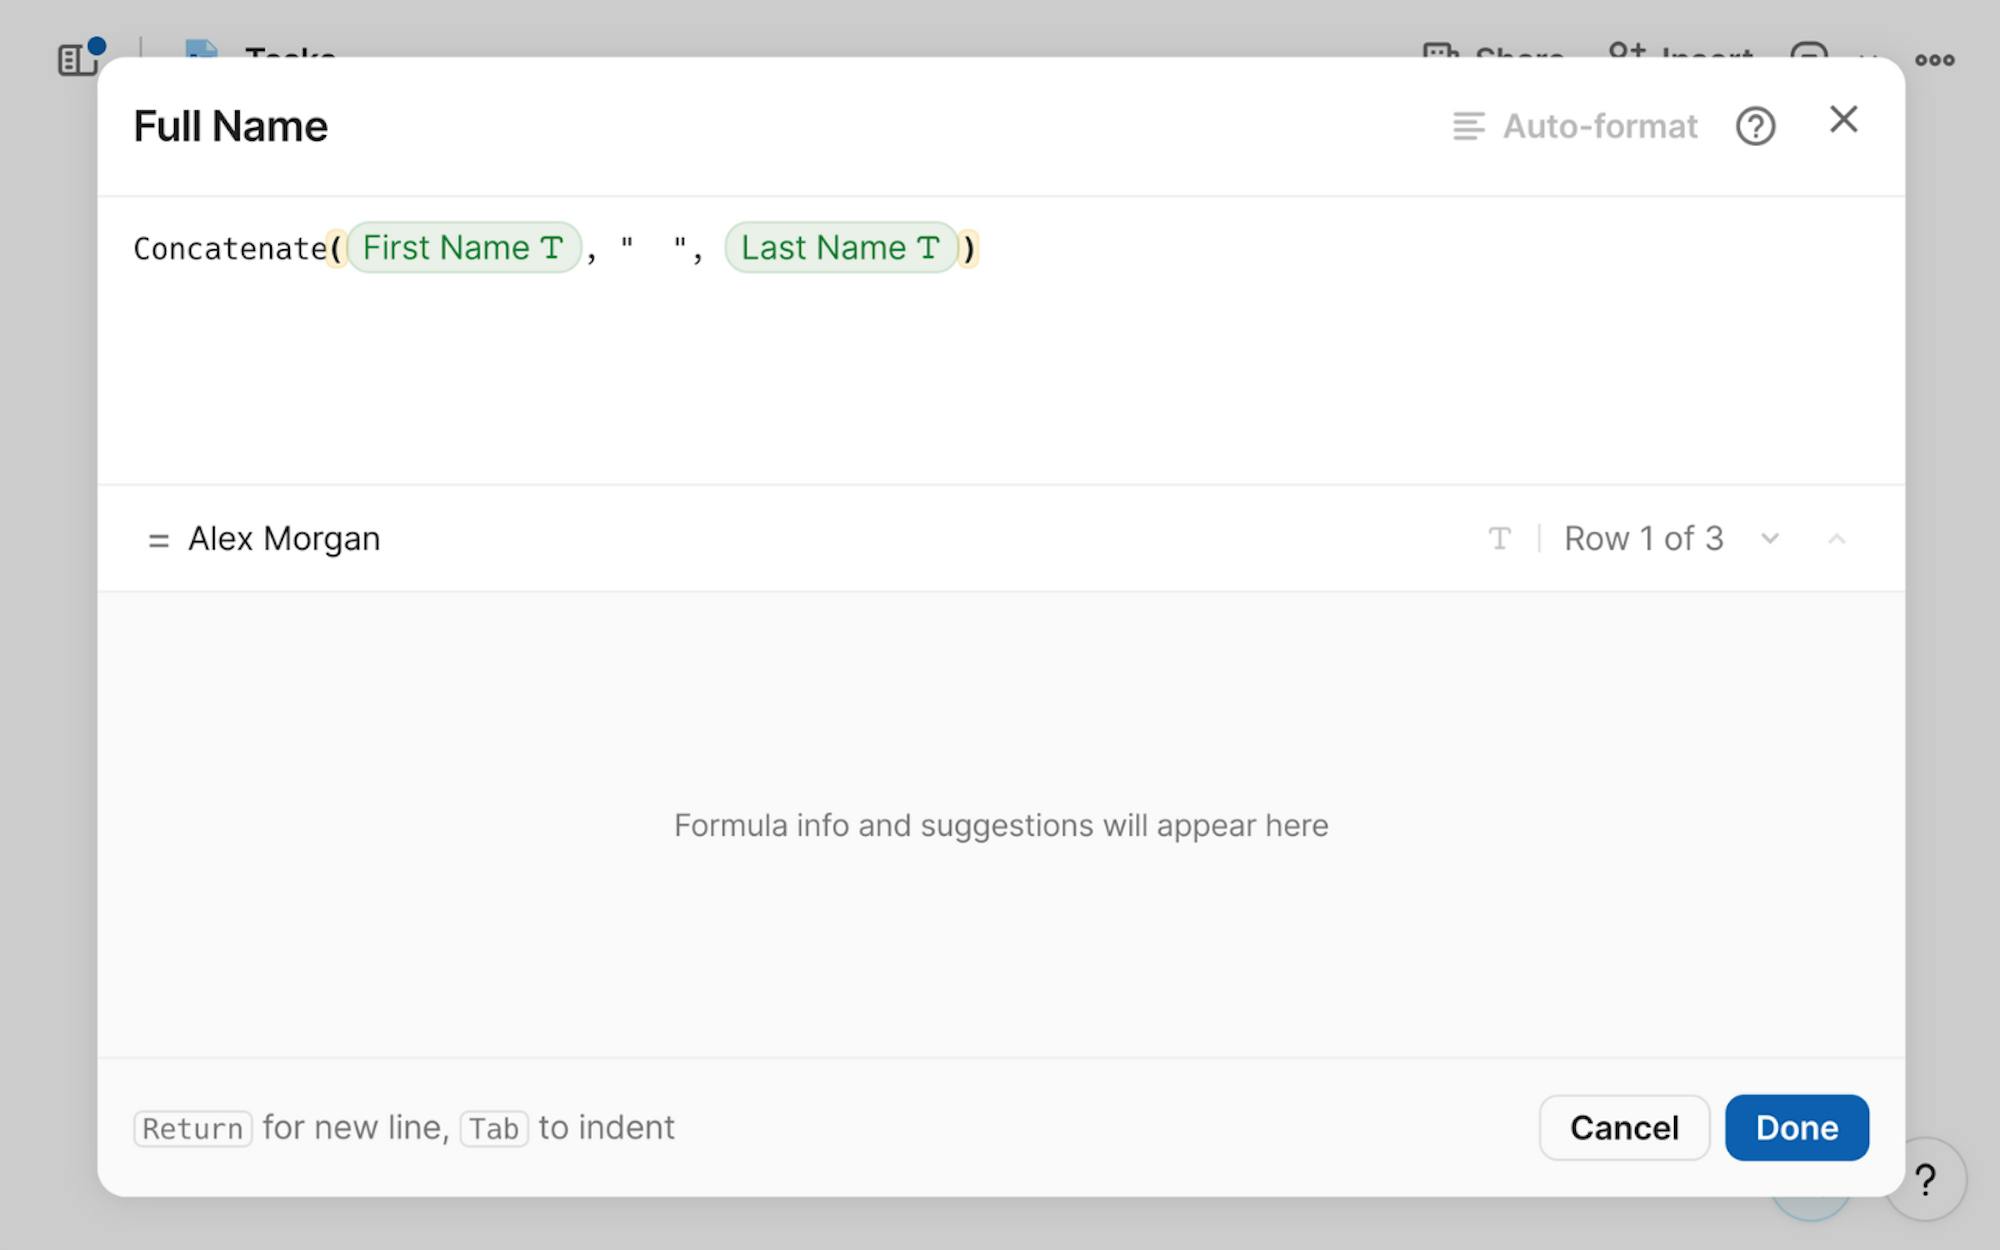Select the First Name column chip
Screen dimensions: 2000x1250
[x=463, y=247]
